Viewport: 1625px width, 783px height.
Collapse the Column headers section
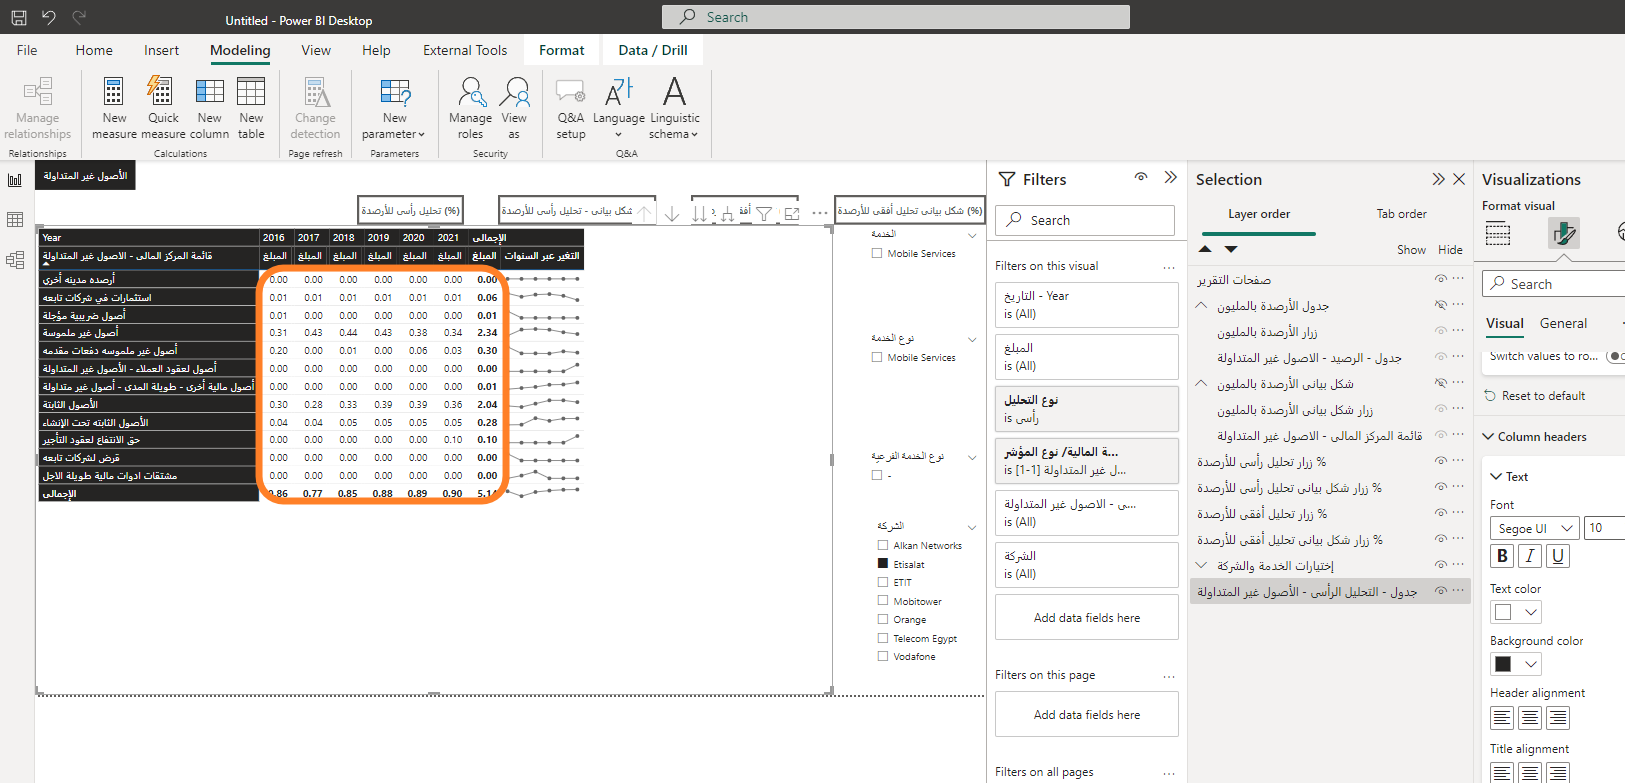1488,437
